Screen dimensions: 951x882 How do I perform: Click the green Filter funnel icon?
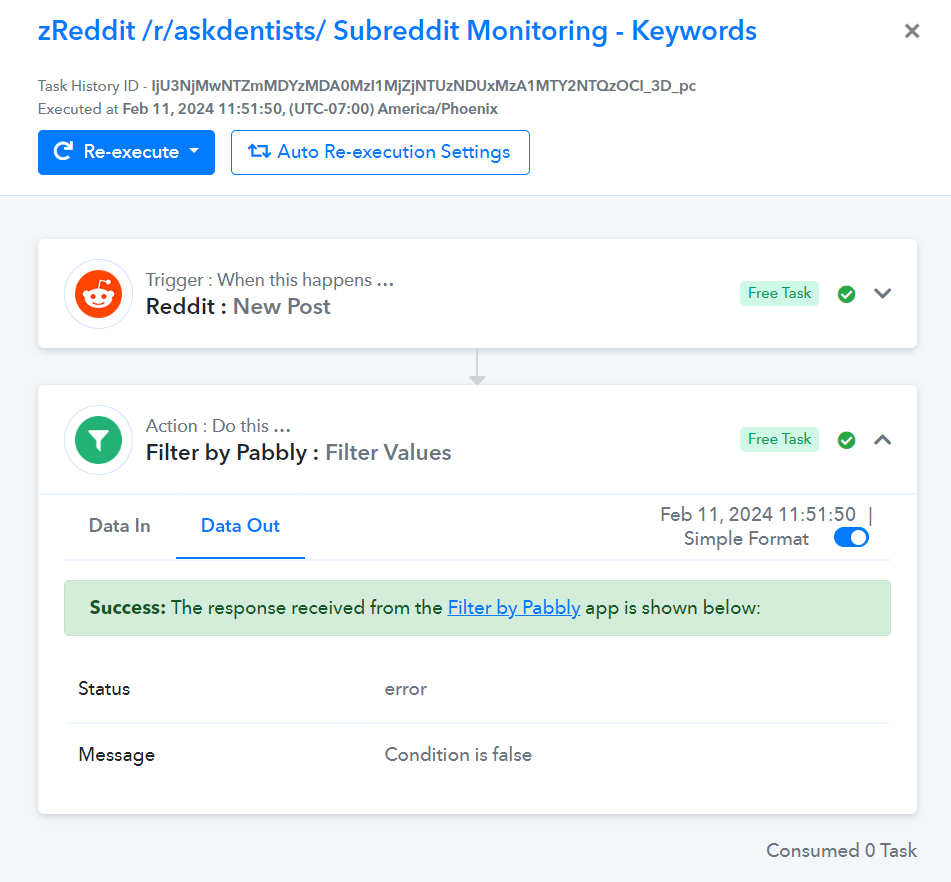98,440
